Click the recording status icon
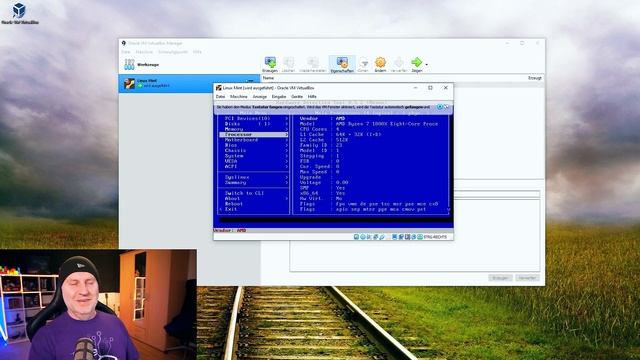The image size is (640, 360). [401, 237]
